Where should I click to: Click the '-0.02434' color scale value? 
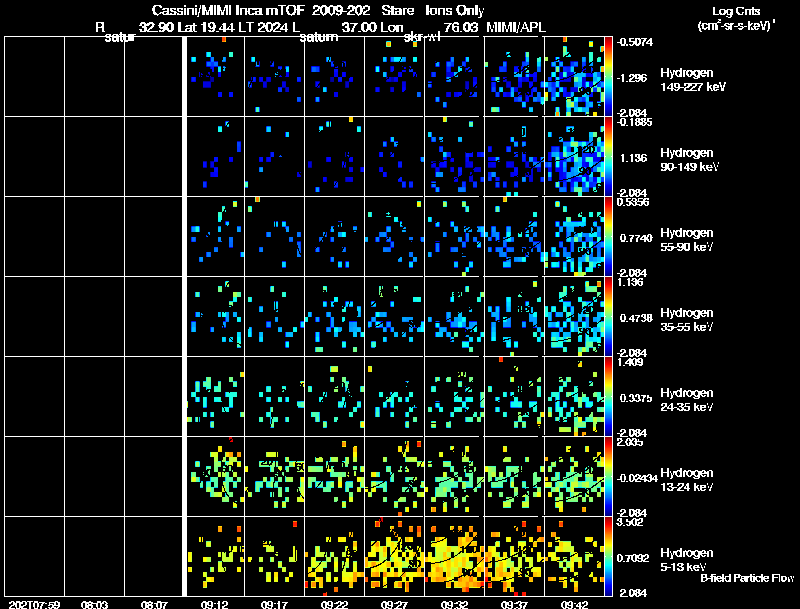636,478
